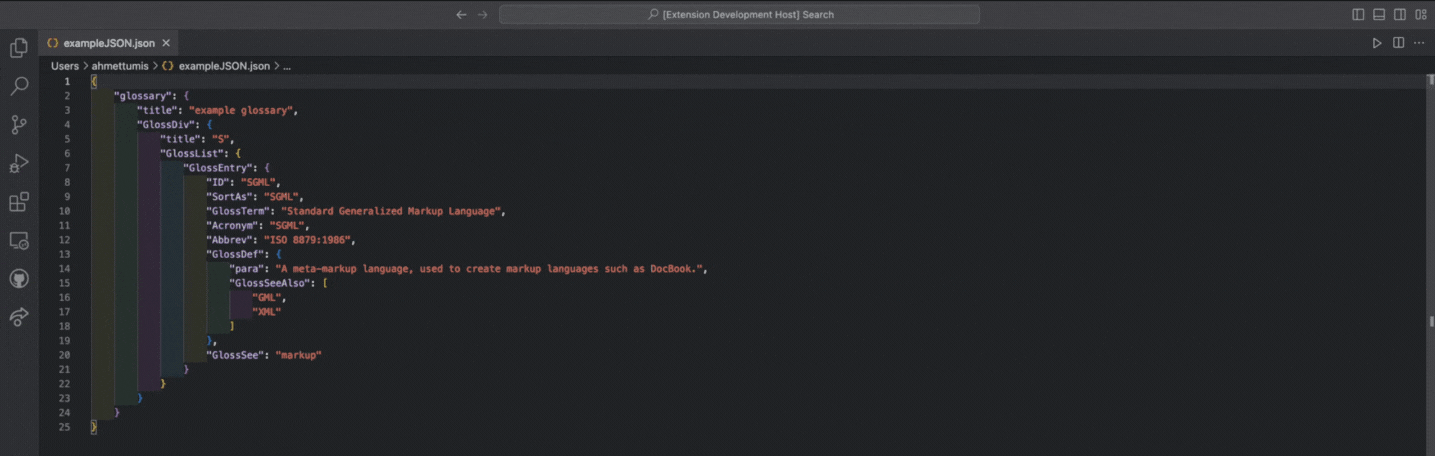The image size is (1435, 456).
Task: Click line number 14 in the gutter
Action: click(x=65, y=269)
